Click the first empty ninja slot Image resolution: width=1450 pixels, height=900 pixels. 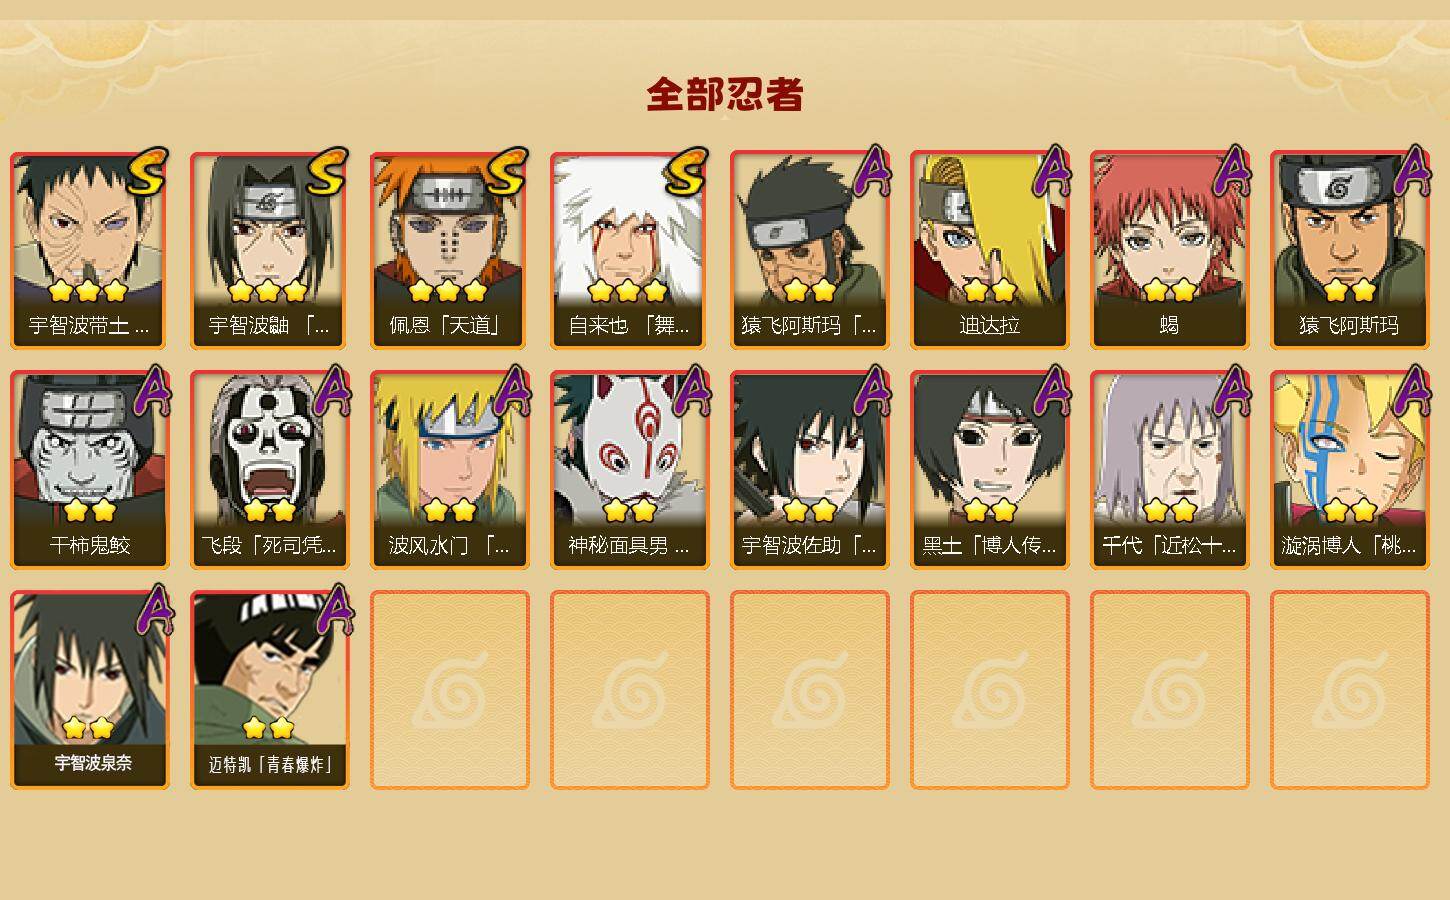449,690
